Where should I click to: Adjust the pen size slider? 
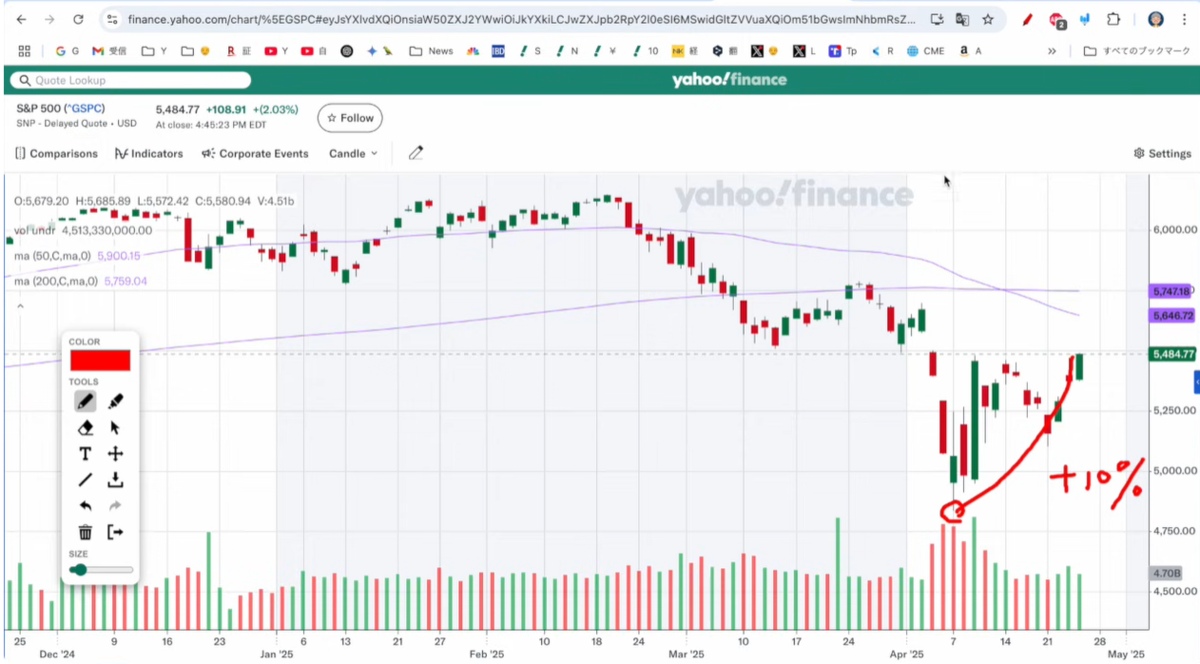click(x=101, y=569)
